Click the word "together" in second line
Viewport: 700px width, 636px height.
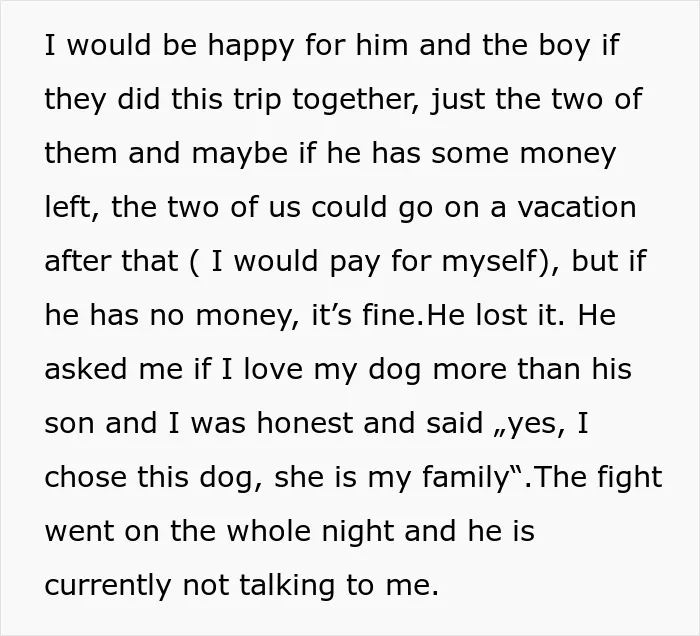[356, 100]
